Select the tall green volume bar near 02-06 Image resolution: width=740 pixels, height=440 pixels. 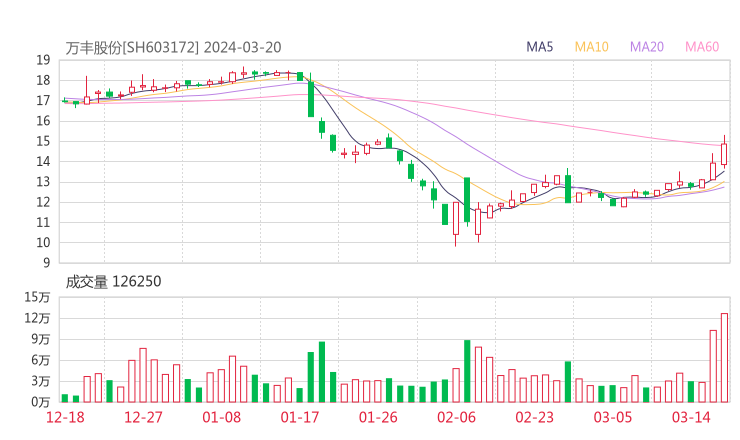coord(467,371)
